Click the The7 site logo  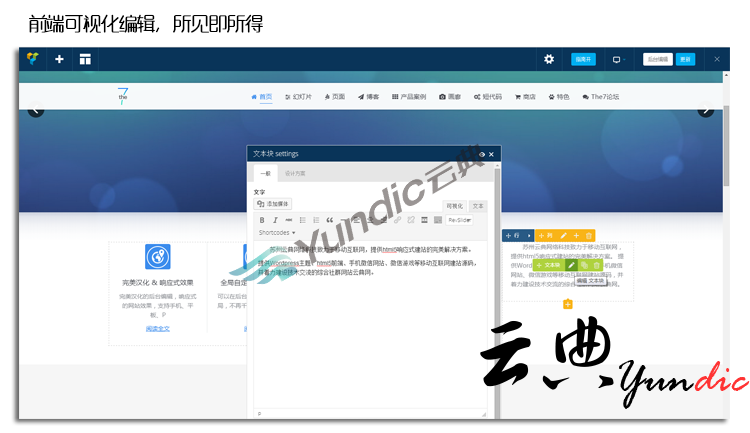123,96
